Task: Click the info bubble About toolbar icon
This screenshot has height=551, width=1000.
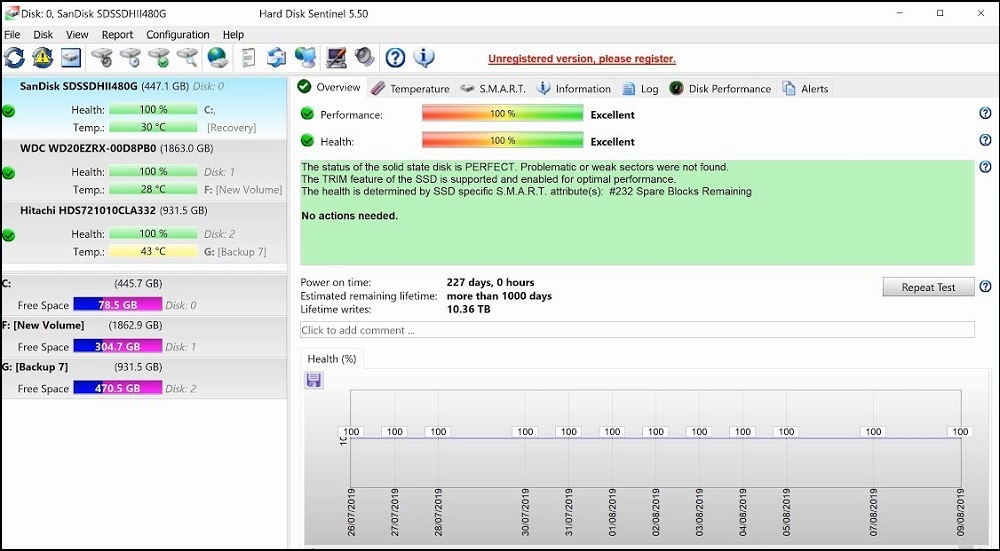Action: [424, 58]
